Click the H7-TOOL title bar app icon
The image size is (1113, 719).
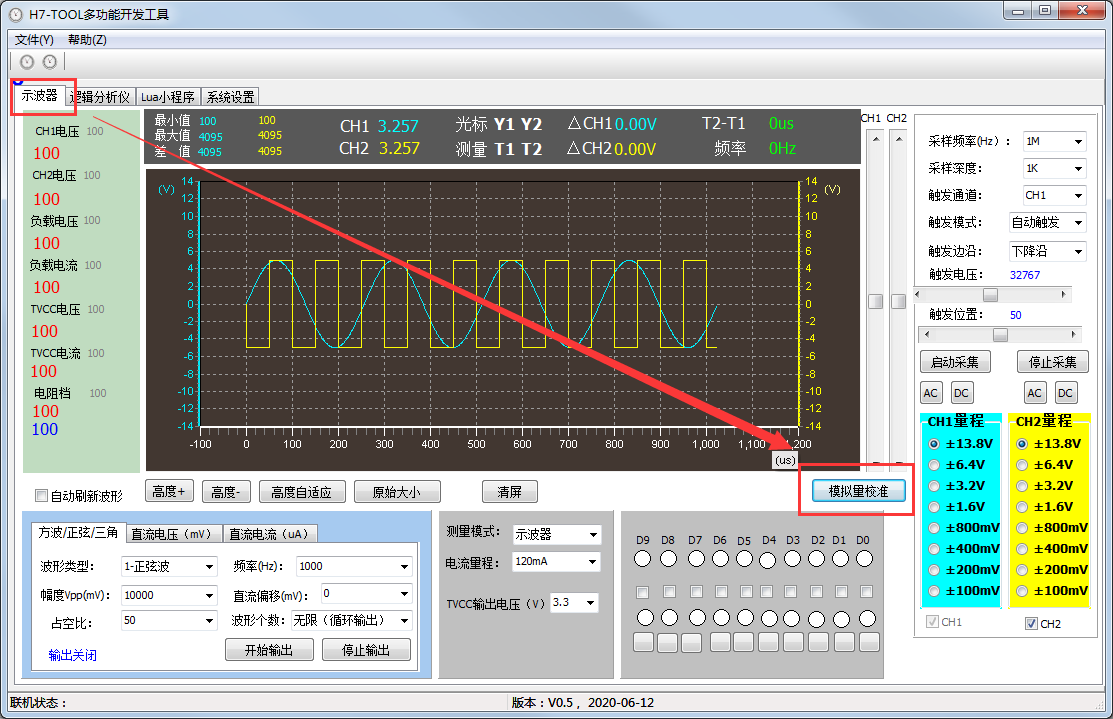15,14
